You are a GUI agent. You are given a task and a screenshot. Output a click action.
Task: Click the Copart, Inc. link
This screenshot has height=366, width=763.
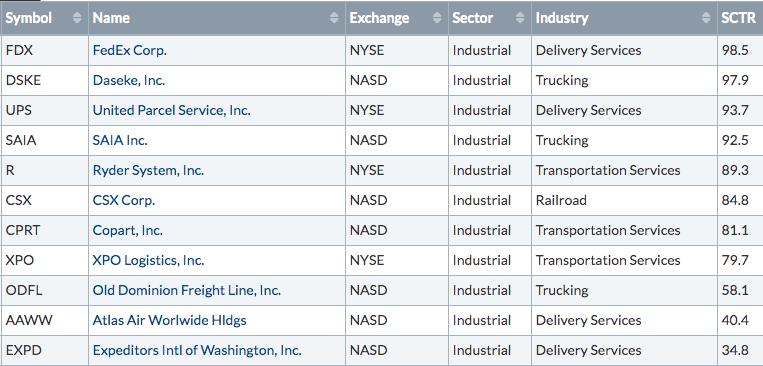[x=127, y=231]
